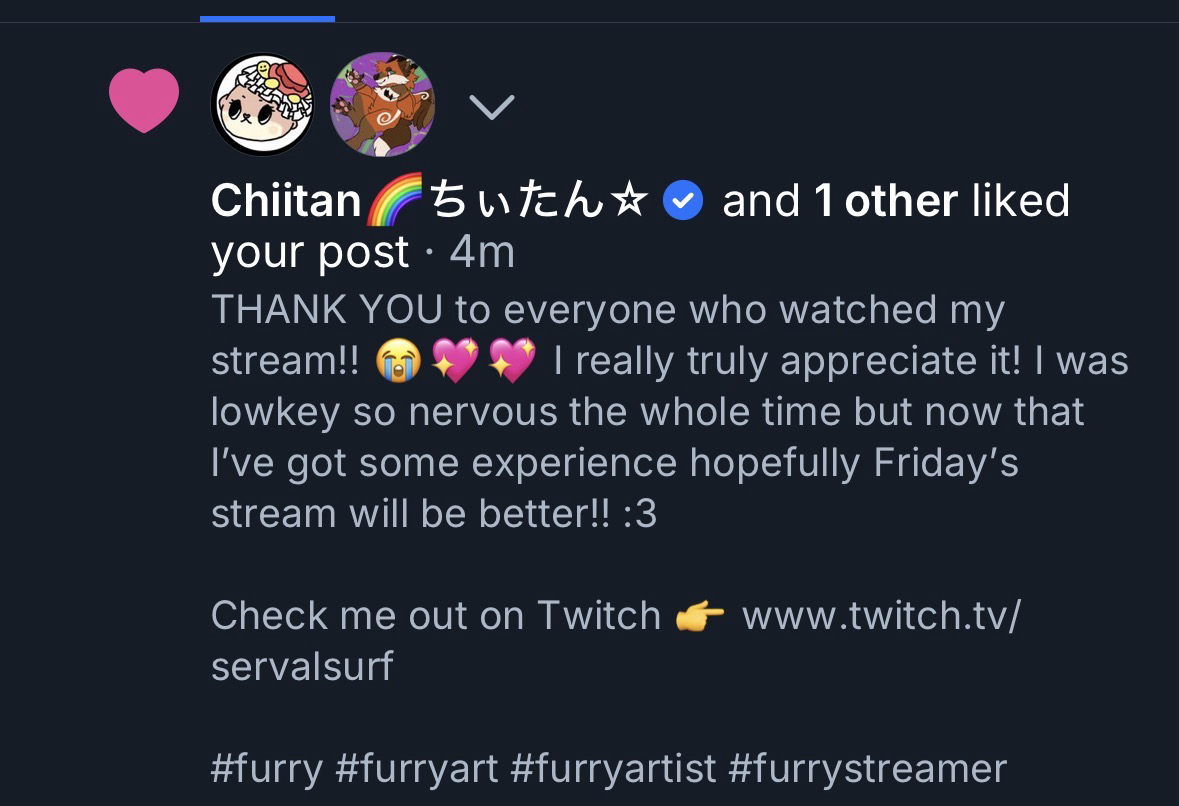Select the #furryartist hashtag
Screen dimensions: 1179x806
(612, 769)
